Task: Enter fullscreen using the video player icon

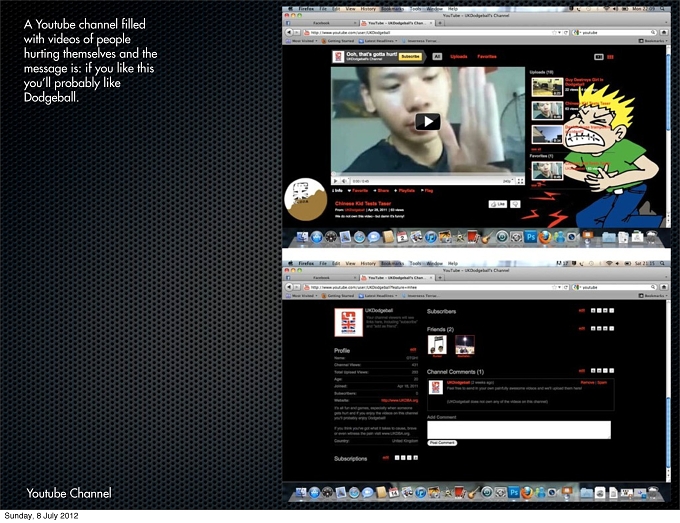Action: tap(520, 181)
